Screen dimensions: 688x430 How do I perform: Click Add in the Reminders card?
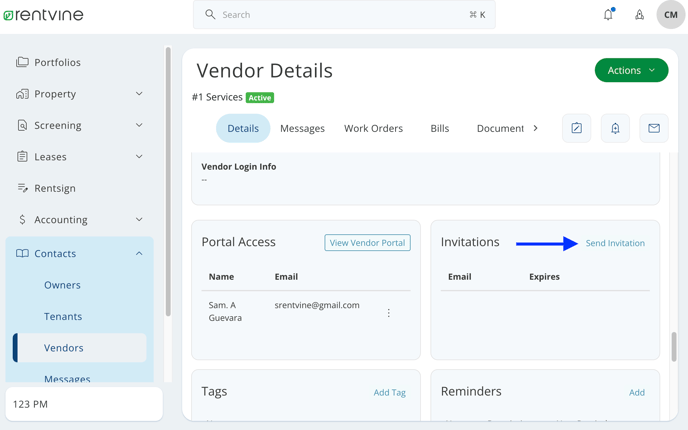click(x=637, y=393)
